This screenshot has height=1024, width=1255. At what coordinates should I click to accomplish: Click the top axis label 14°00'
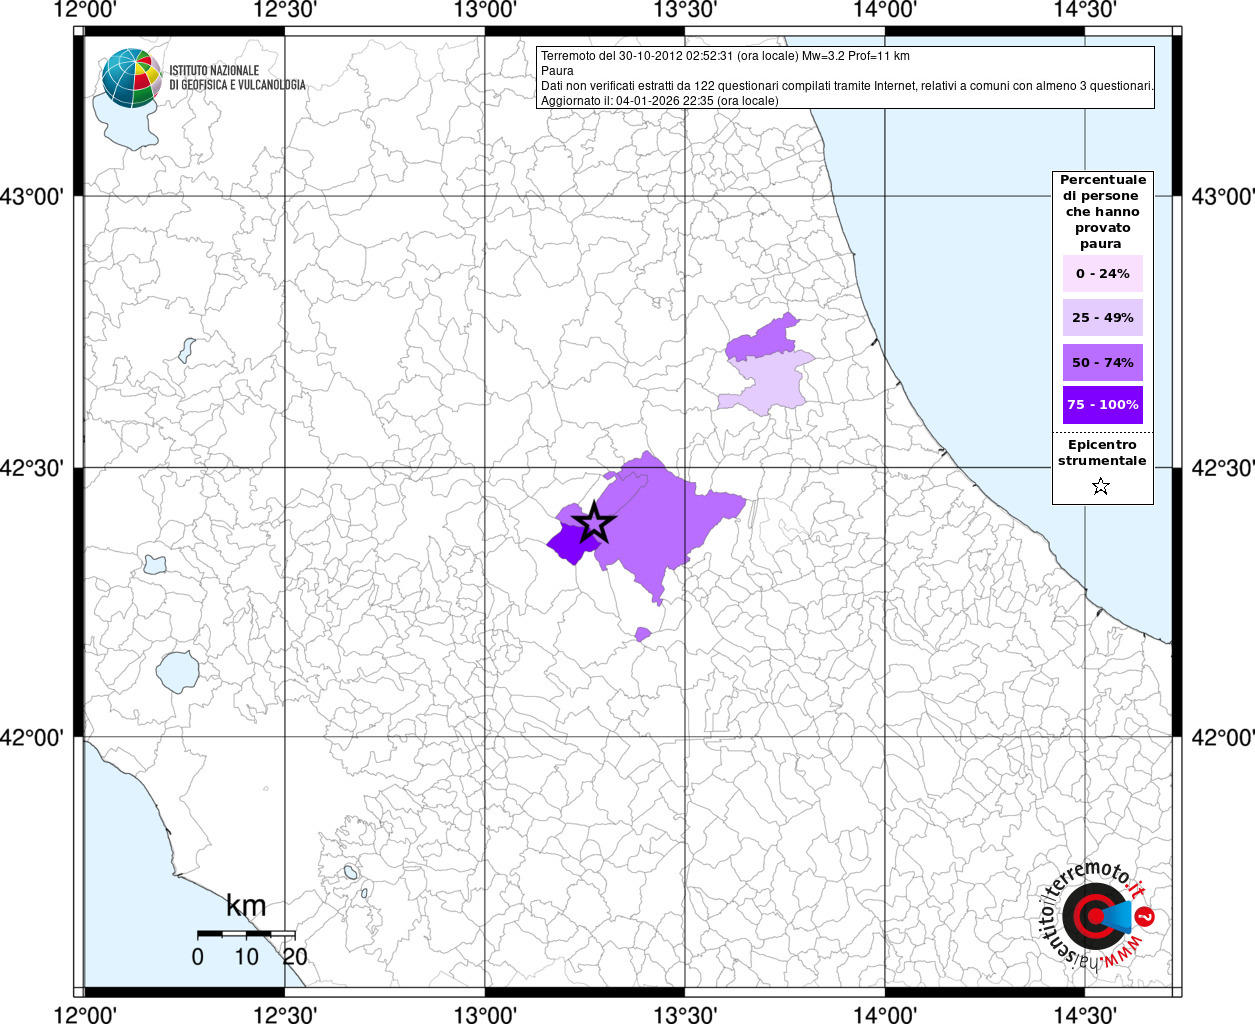pyautogui.click(x=885, y=10)
